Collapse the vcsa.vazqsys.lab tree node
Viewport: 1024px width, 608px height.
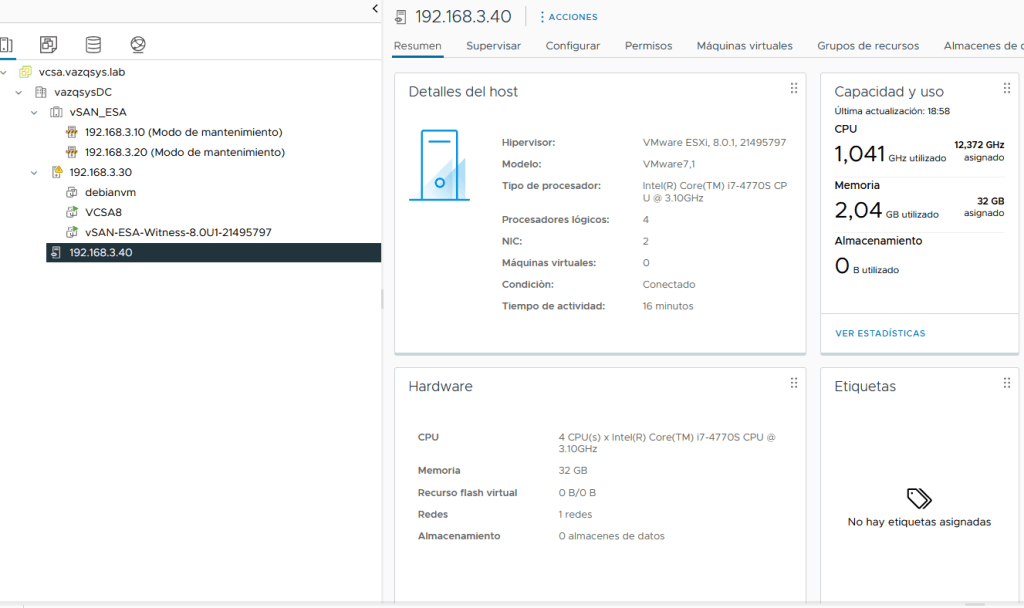point(4,72)
